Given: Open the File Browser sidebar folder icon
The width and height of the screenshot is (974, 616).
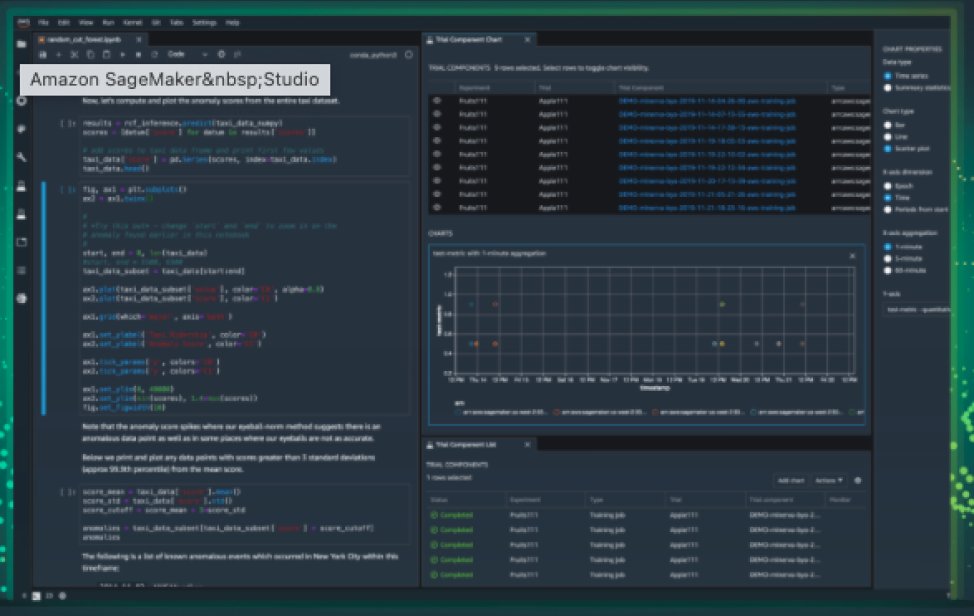Looking at the screenshot, I should pos(22,44).
